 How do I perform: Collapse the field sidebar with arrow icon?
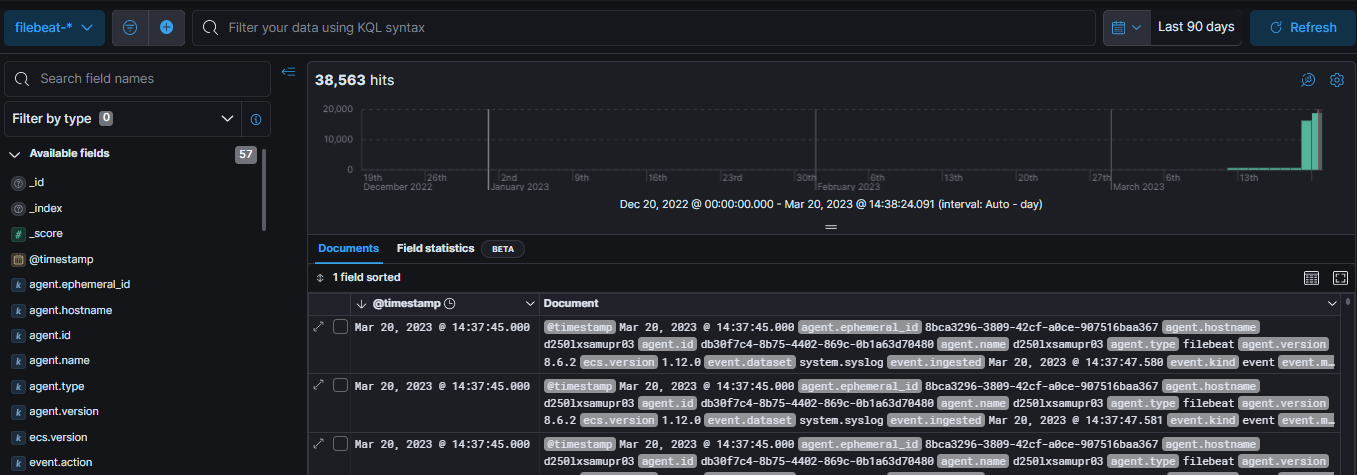pyautogui.click(x=288, y=71)
